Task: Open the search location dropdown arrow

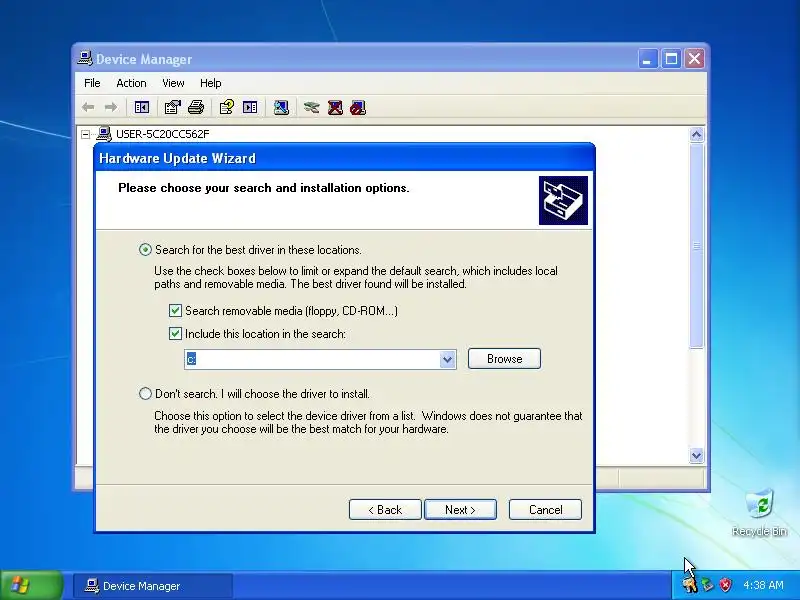Action: tap(447, 359)
